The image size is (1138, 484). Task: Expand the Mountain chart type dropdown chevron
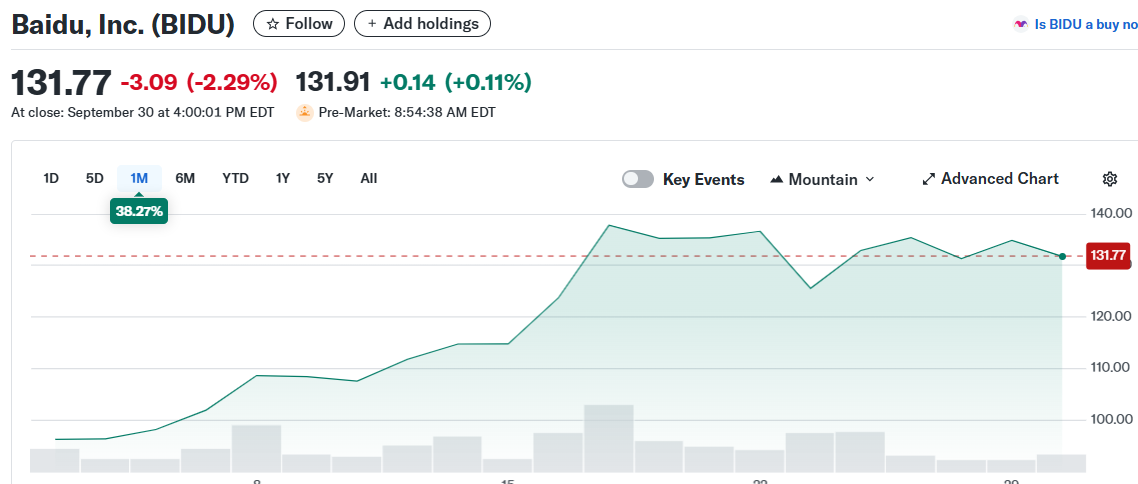[x=869, y=180]
